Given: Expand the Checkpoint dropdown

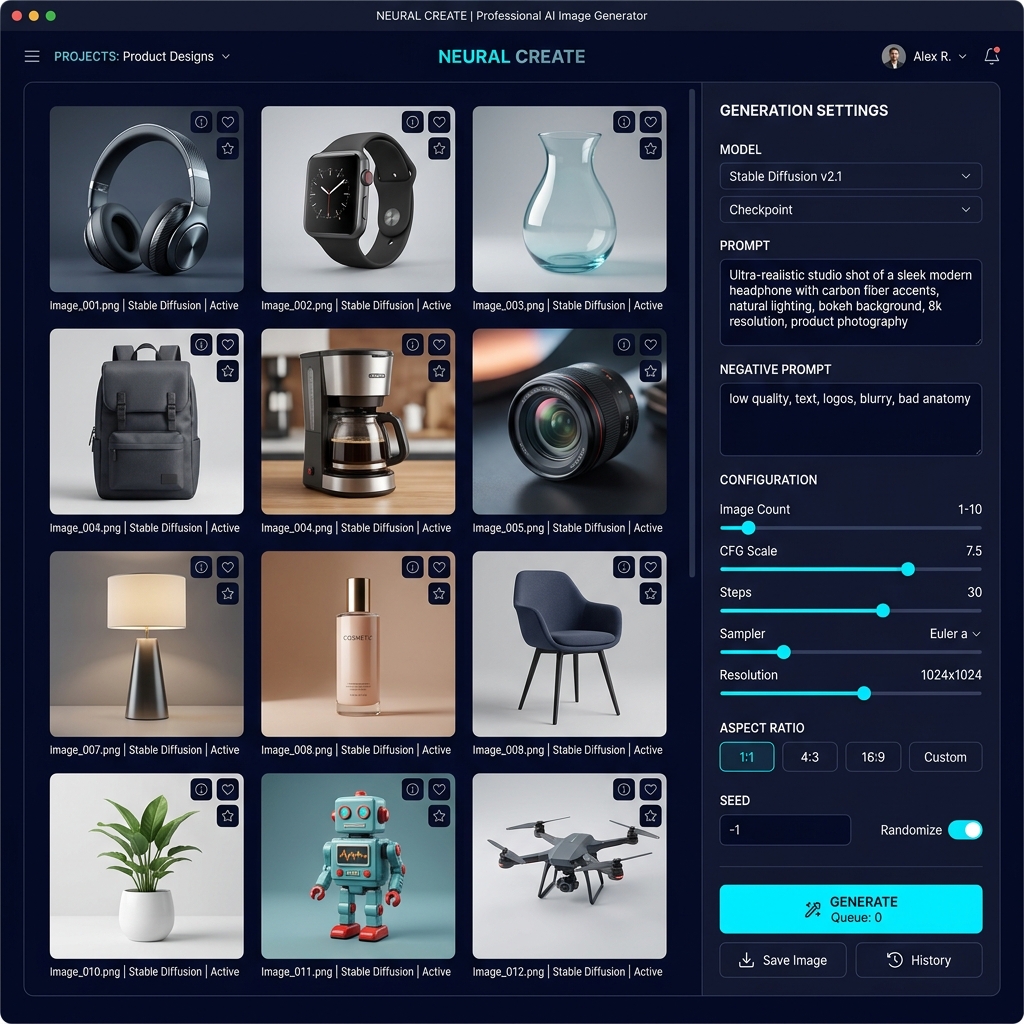Looking at the screenshot, I should 850,210.
